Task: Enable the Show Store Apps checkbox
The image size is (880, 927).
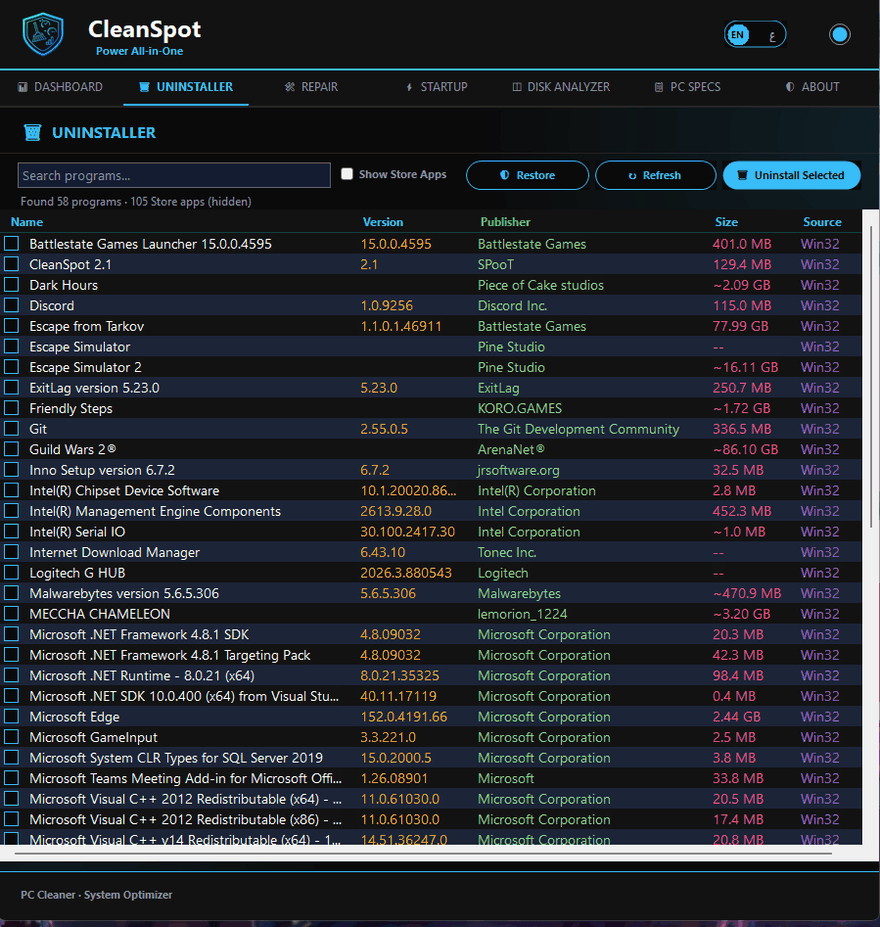Action: (x=347, y=174)
